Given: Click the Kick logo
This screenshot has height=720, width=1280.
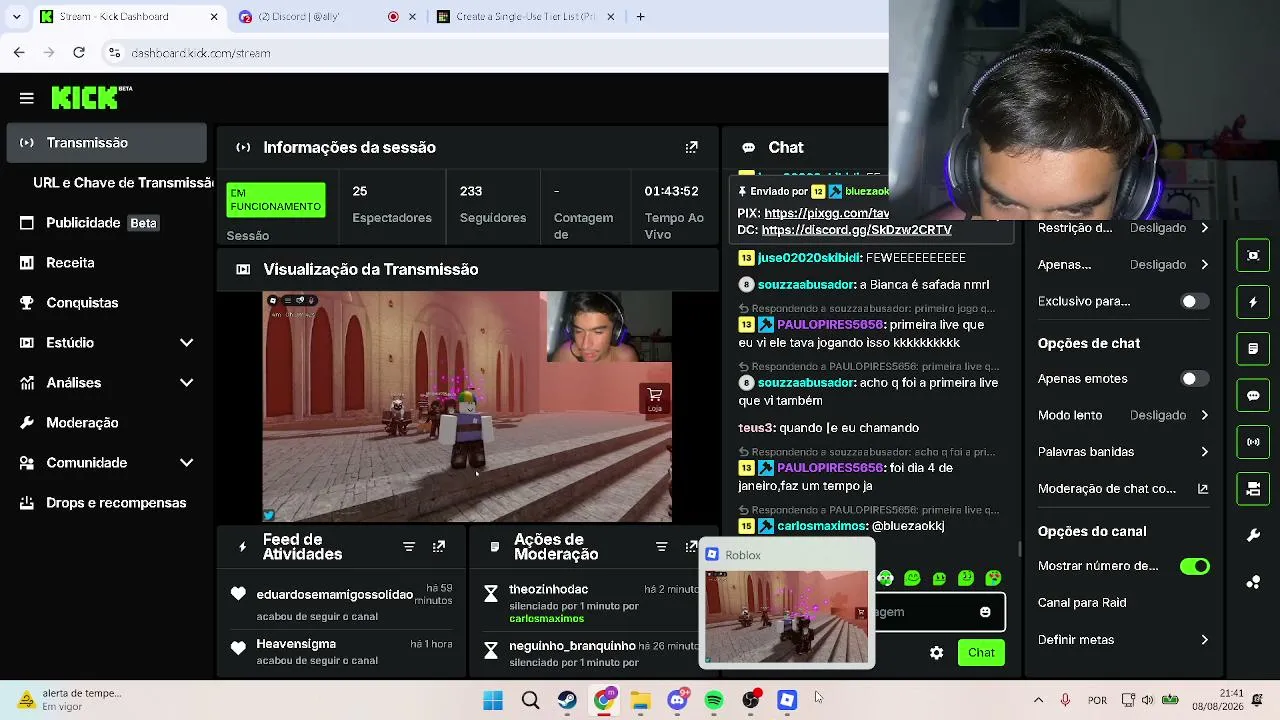Looking at the screenshot, I should (x=91, y=97).
